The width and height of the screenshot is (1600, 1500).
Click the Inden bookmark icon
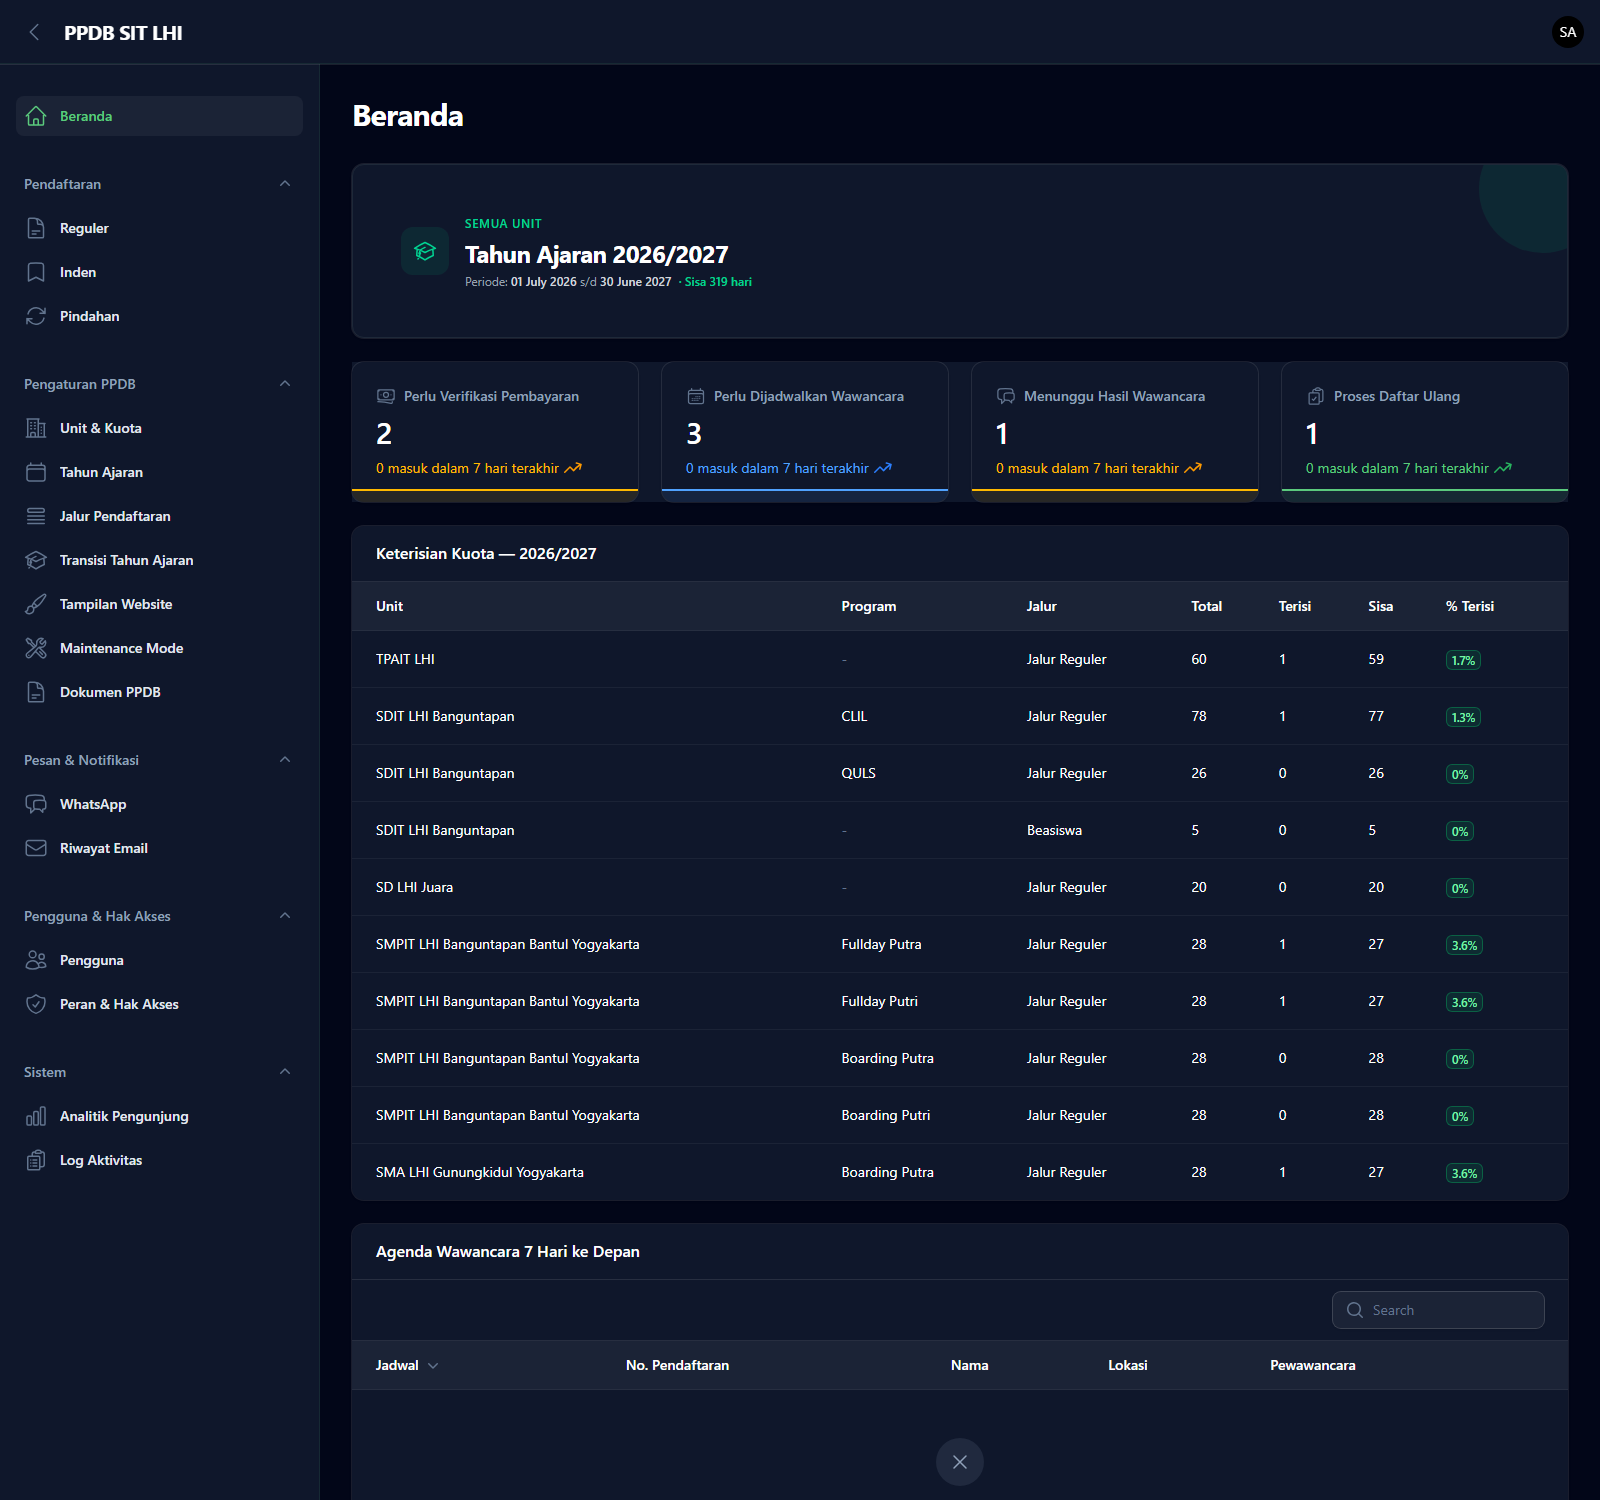click(x=36, y=272)
